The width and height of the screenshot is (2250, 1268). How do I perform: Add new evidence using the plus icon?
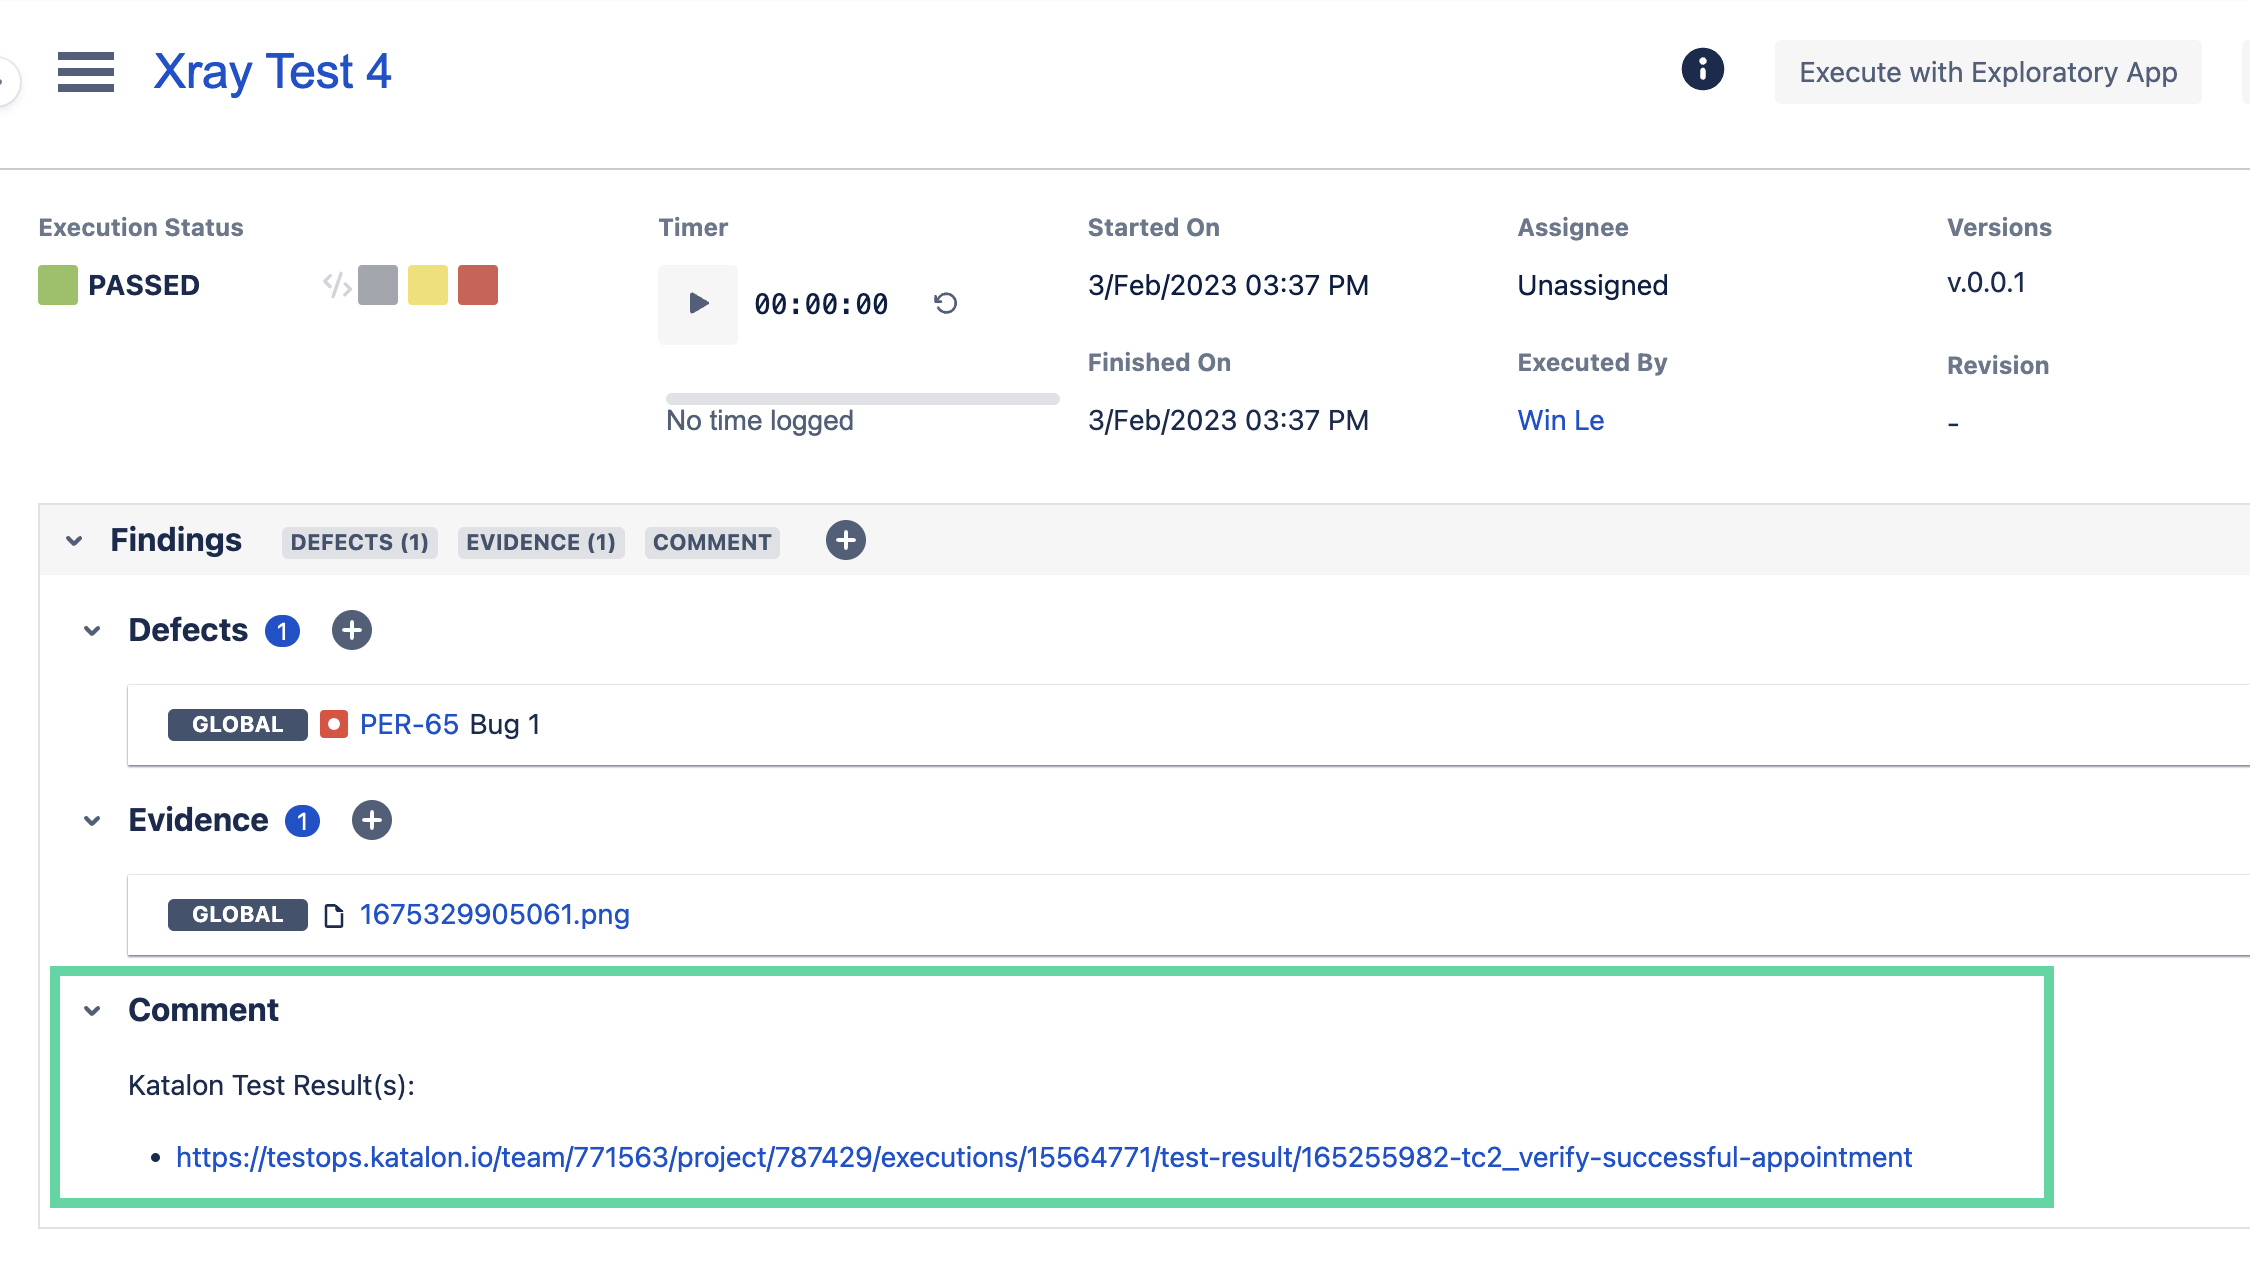[371, 820]
